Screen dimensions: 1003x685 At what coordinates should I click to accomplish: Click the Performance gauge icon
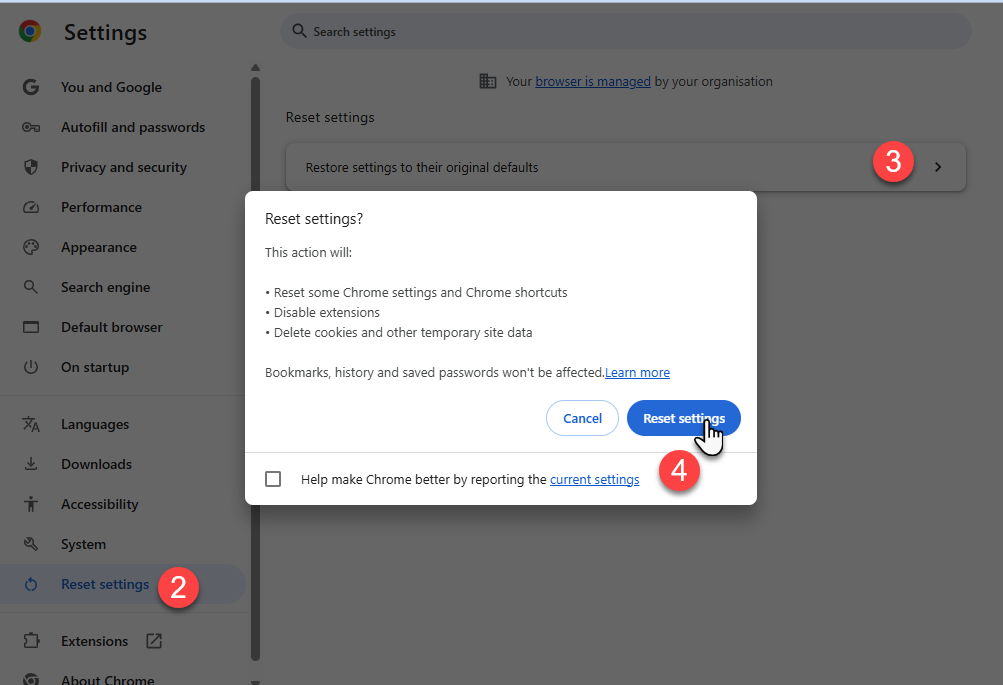pos(31,207)
